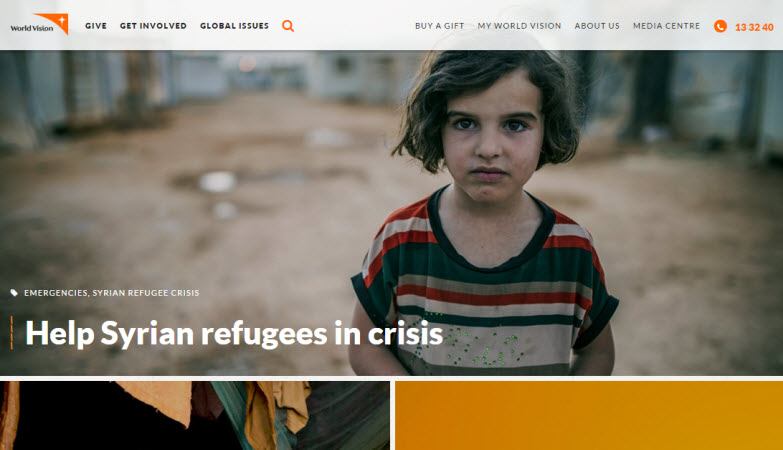Image resolution: width=783 pixels, height=450 pixels.
Task: Click the orange star emblem in the logo
Action: coord(59,22)
